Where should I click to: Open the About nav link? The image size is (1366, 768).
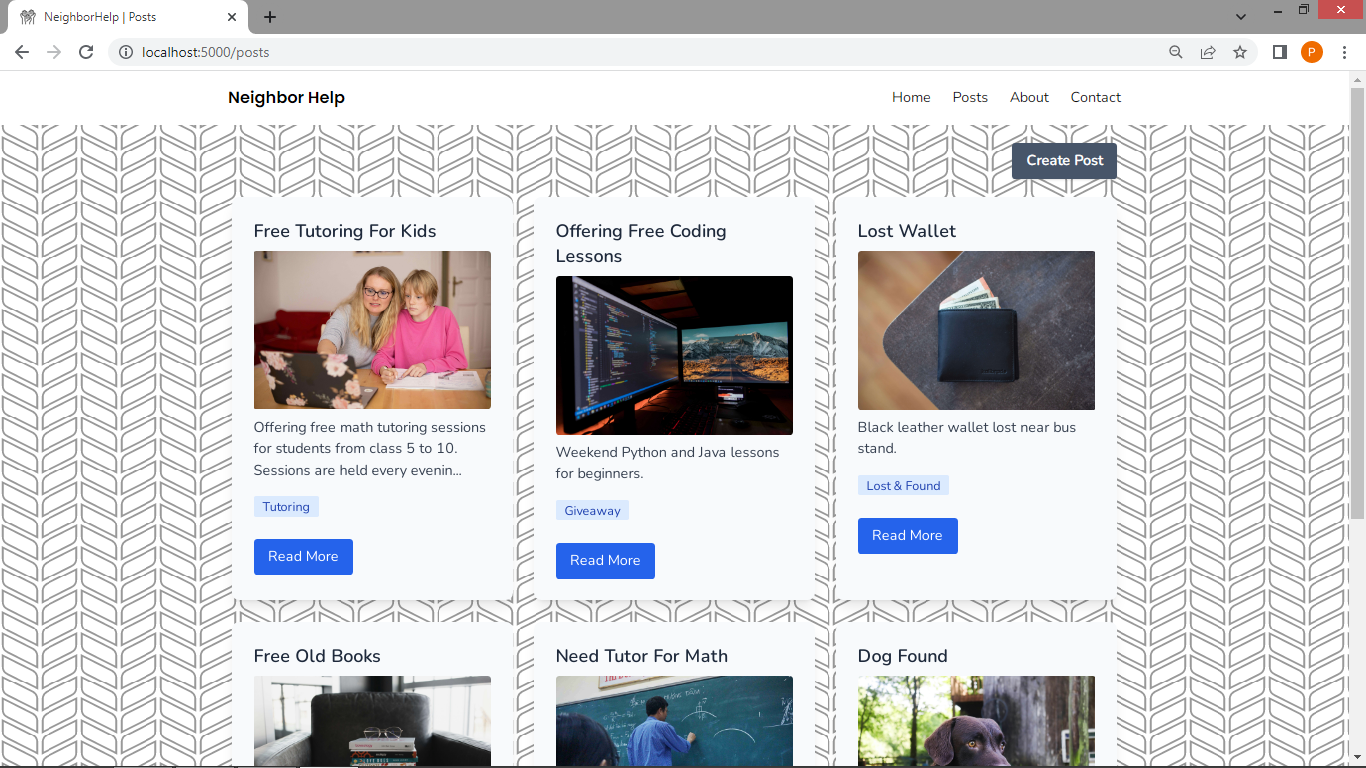1029,97
